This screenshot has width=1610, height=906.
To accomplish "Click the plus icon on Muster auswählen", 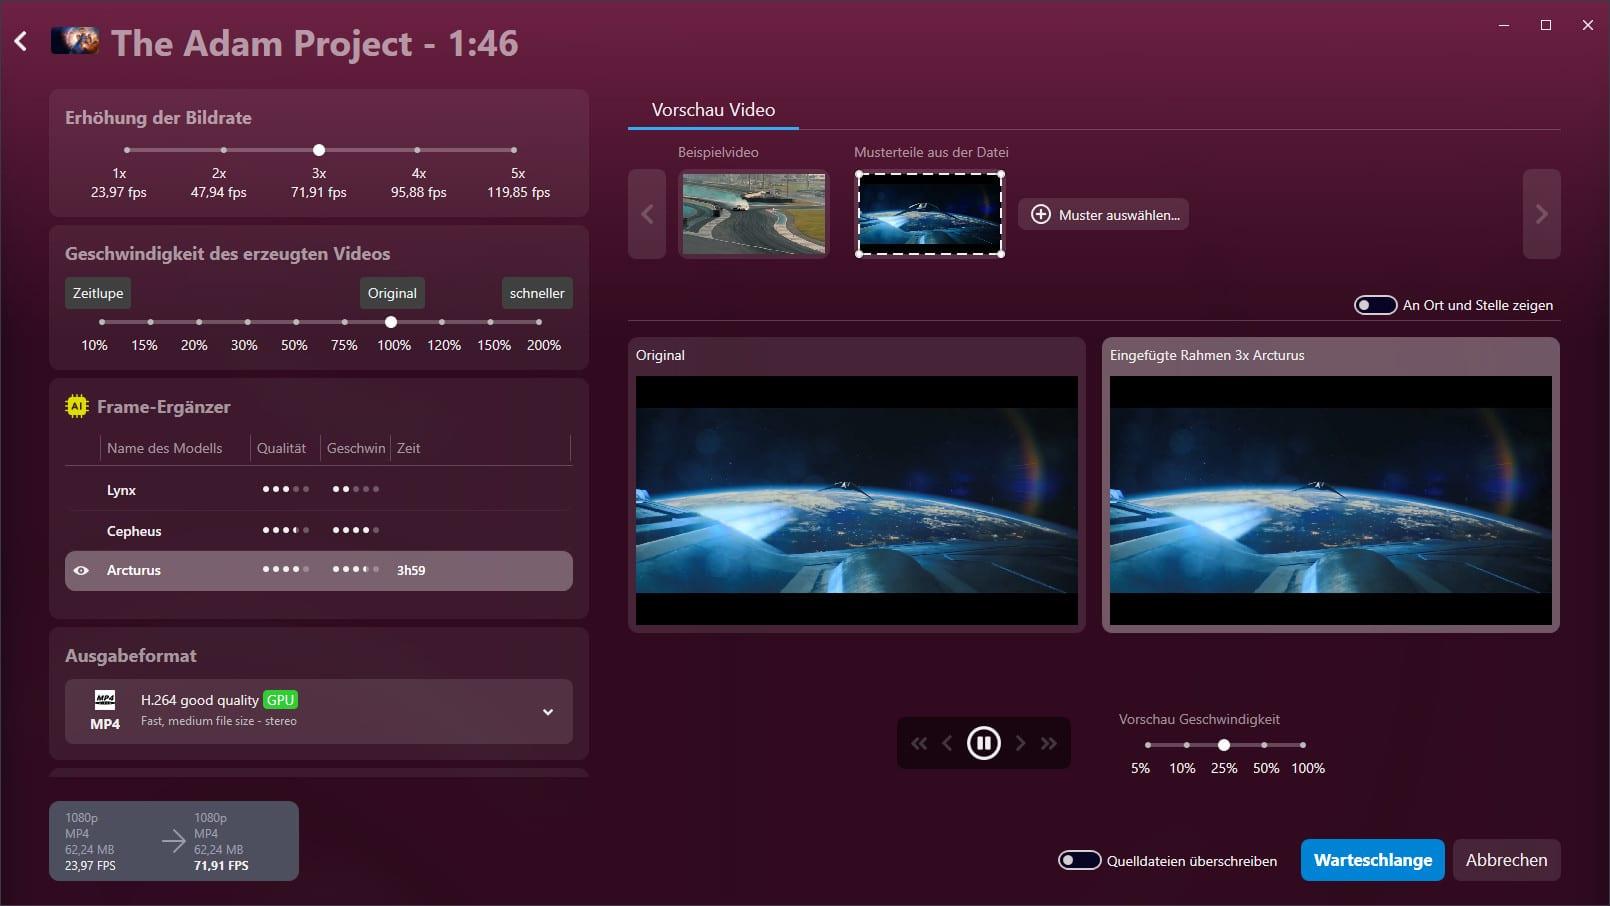I will coord(1041,213).
